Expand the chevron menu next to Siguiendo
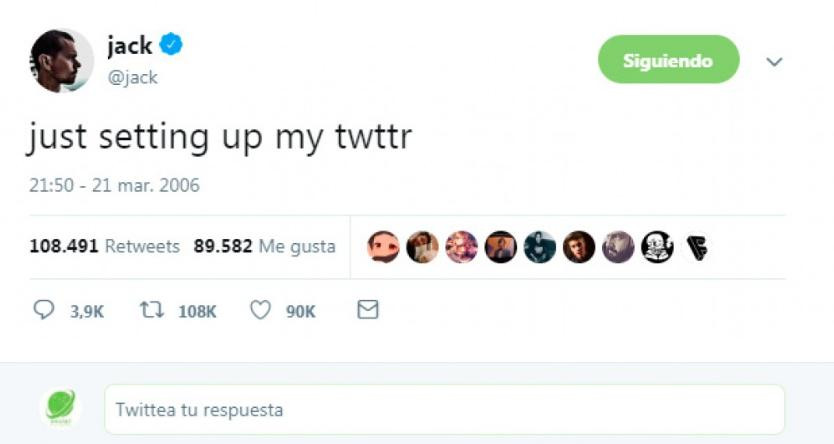Viewport: 834px width, 444px height. coord(774,62)
